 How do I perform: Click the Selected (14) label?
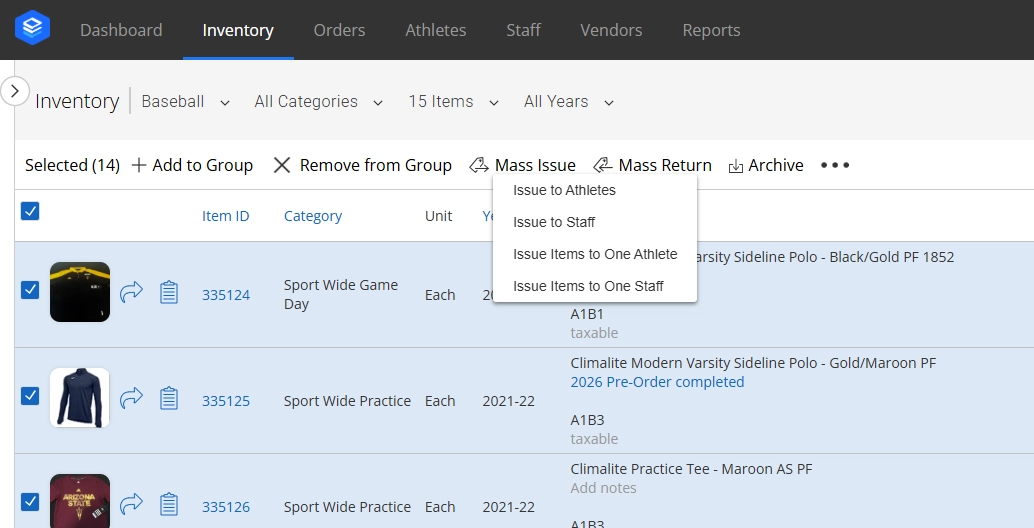(x=73, y=165)
